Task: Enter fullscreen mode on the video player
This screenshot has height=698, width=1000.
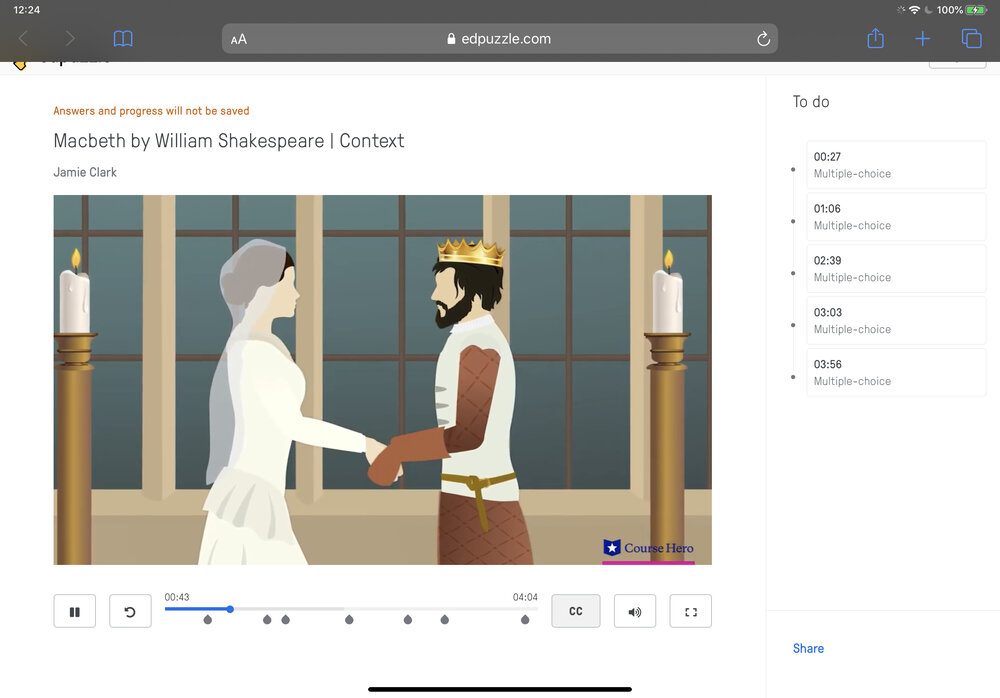Action: [690, 610]
